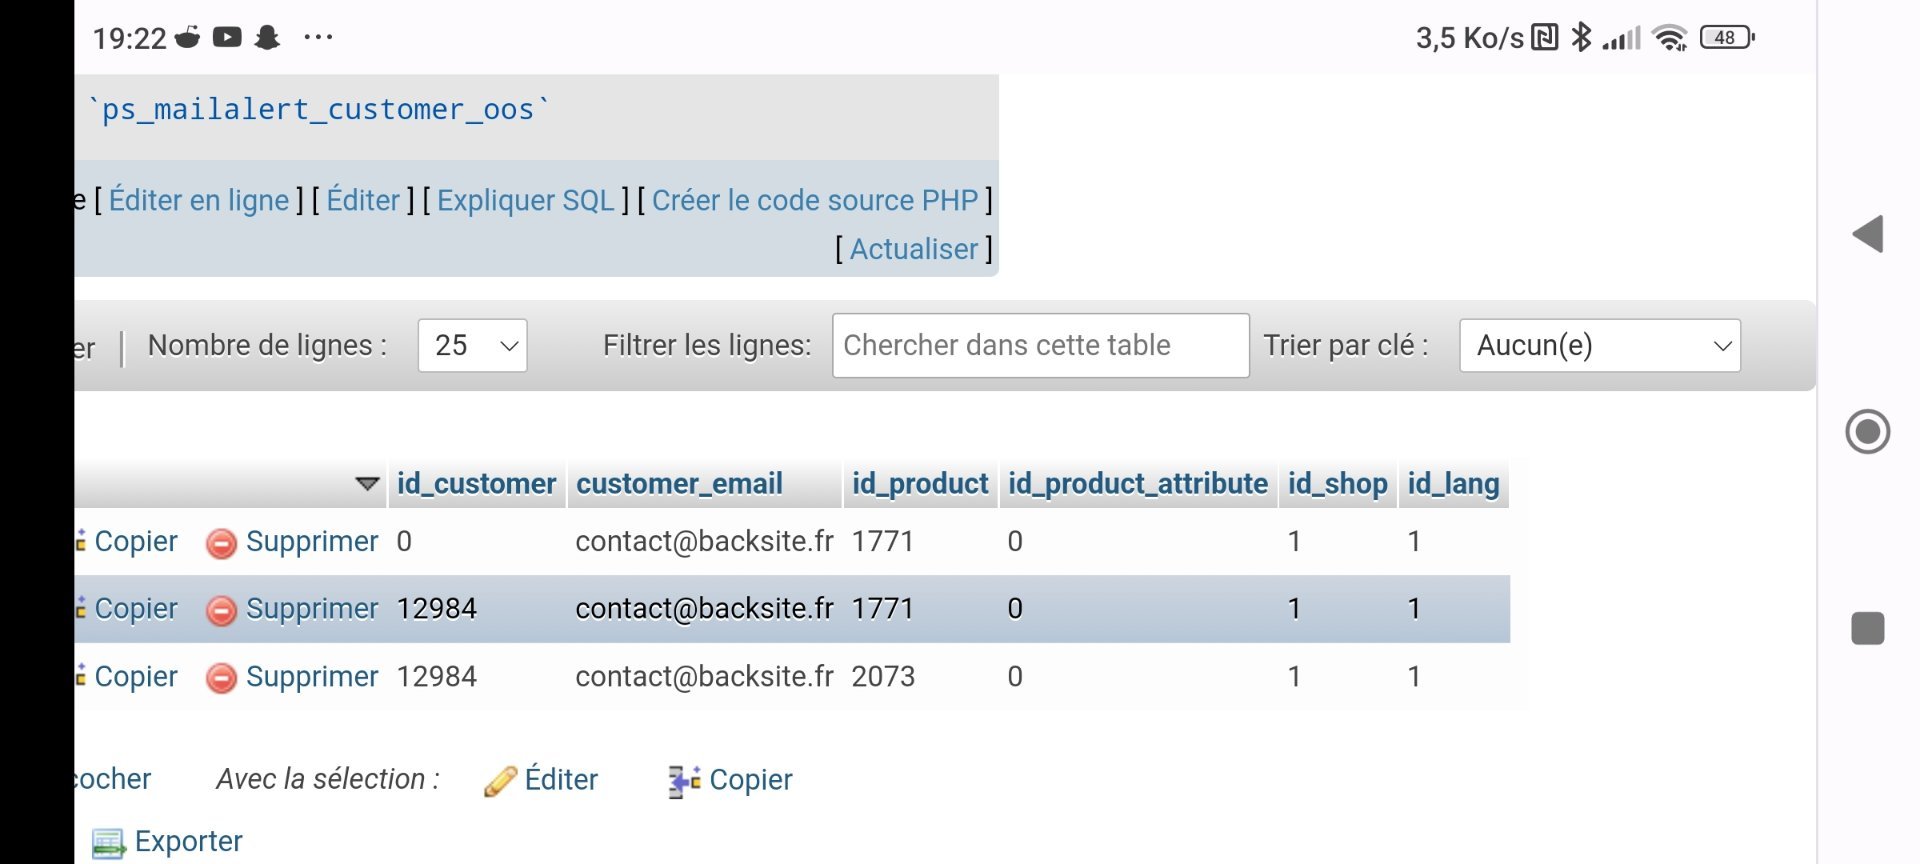Click the red delete icon for product 2073
The width and height of the screenshot is (1920, 864).
221,678
